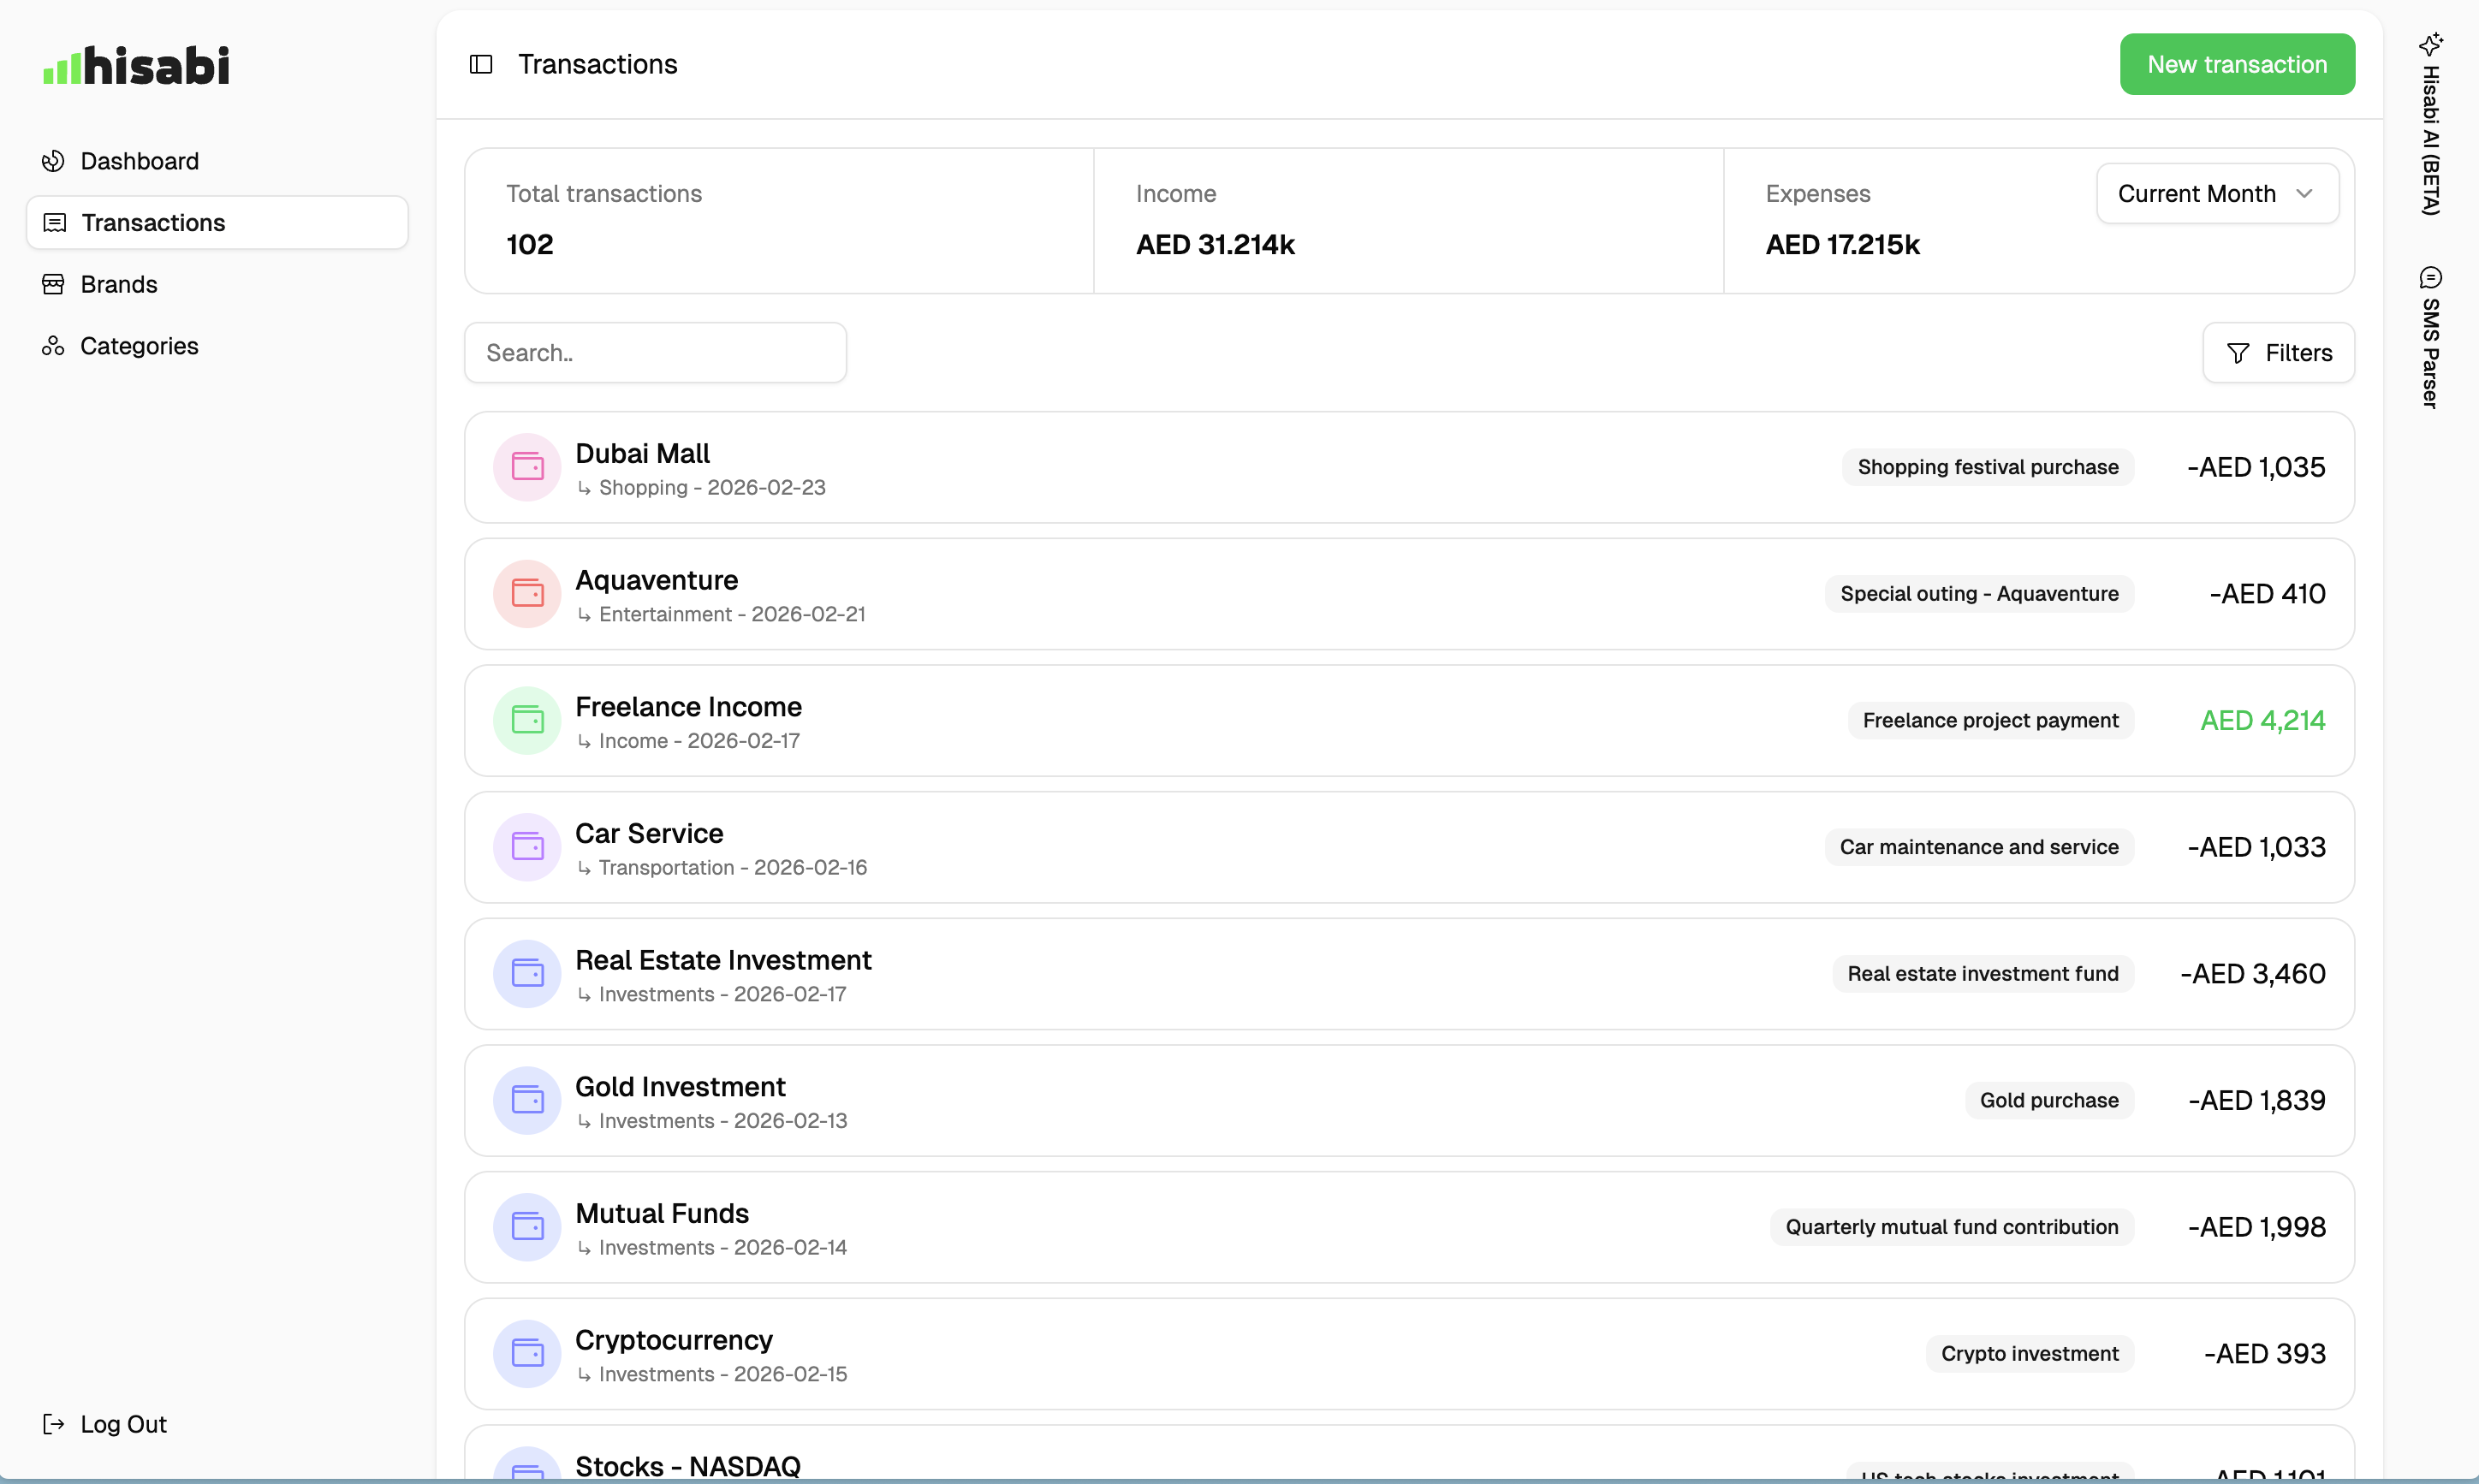
Task: Open the Filters options
Action: click(2278, 352)
